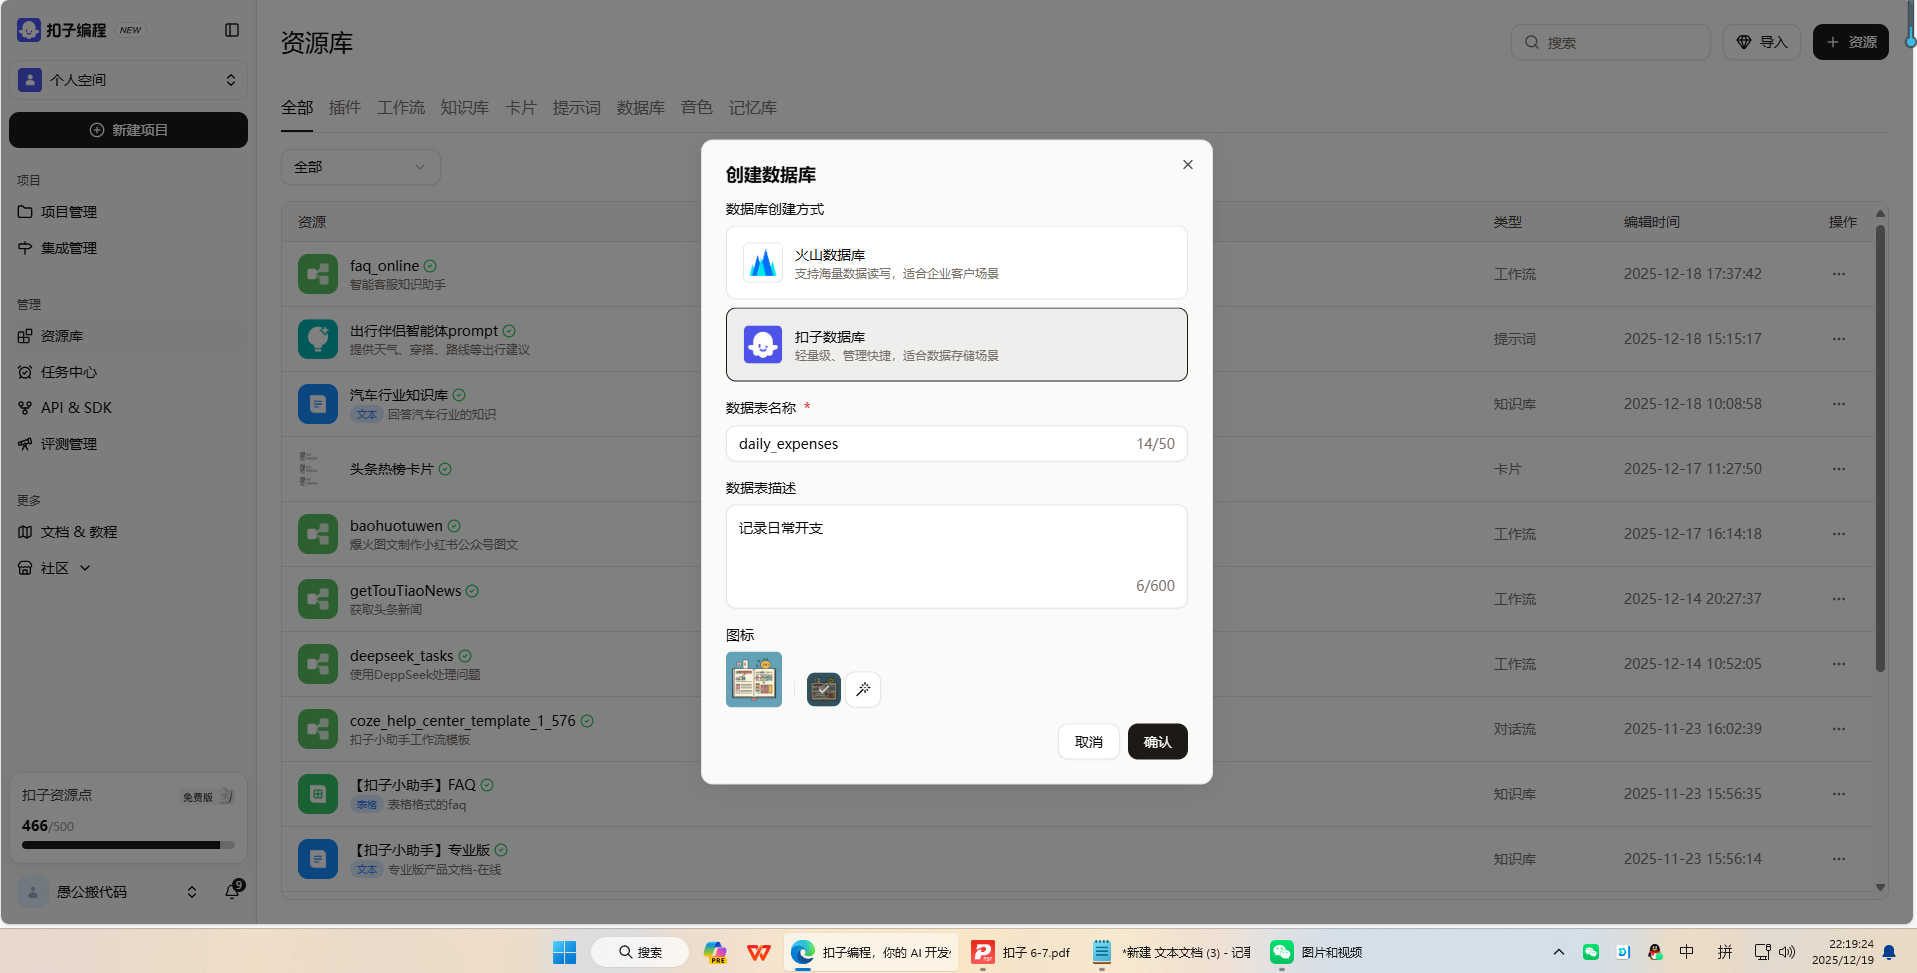Click the 头条热榜卡片 thumbnail icon
Viewport: 1917px width, 973px height.
[x=309, y=469]
